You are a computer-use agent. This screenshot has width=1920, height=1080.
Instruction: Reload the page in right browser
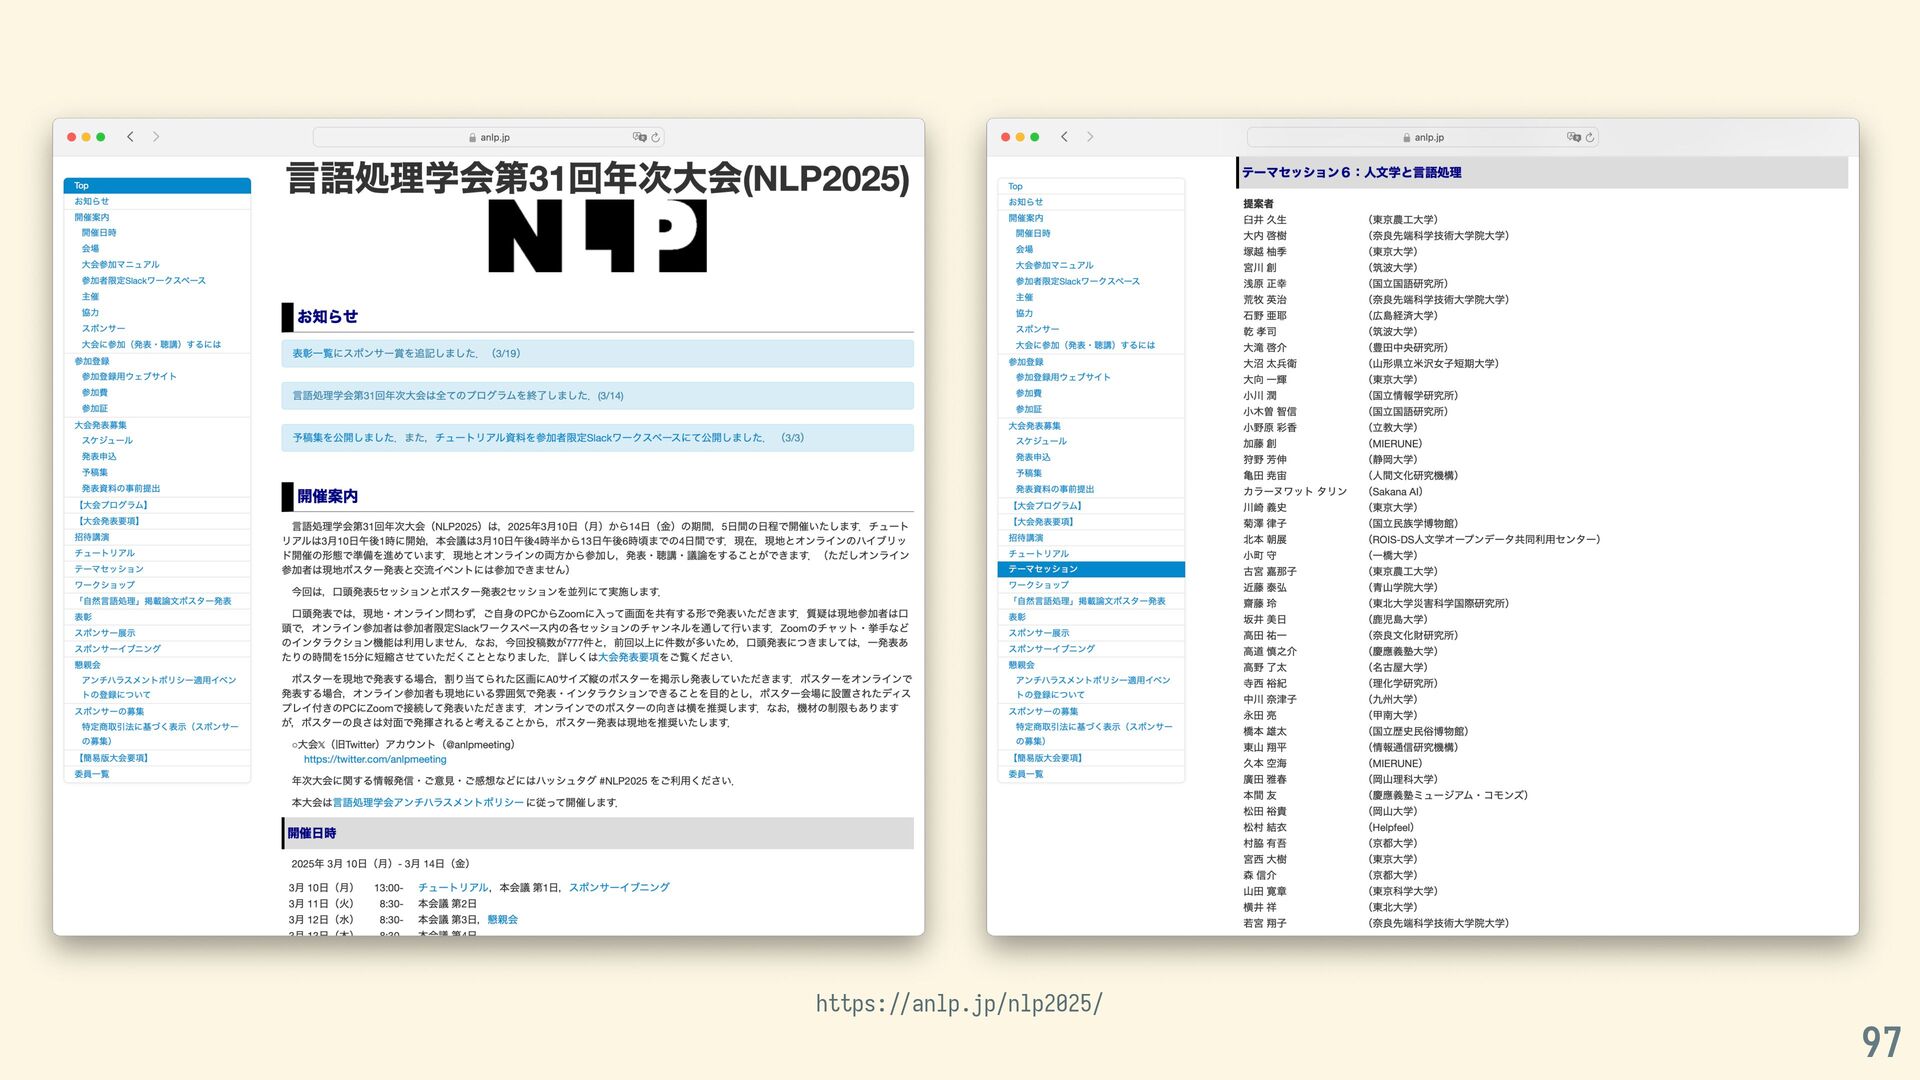1590,137
